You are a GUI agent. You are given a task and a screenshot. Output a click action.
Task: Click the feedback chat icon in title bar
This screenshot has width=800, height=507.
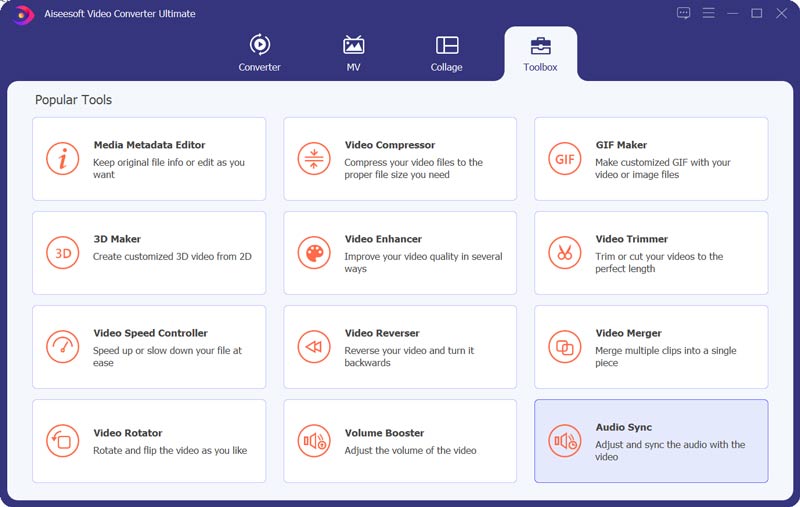coord(683,13)
